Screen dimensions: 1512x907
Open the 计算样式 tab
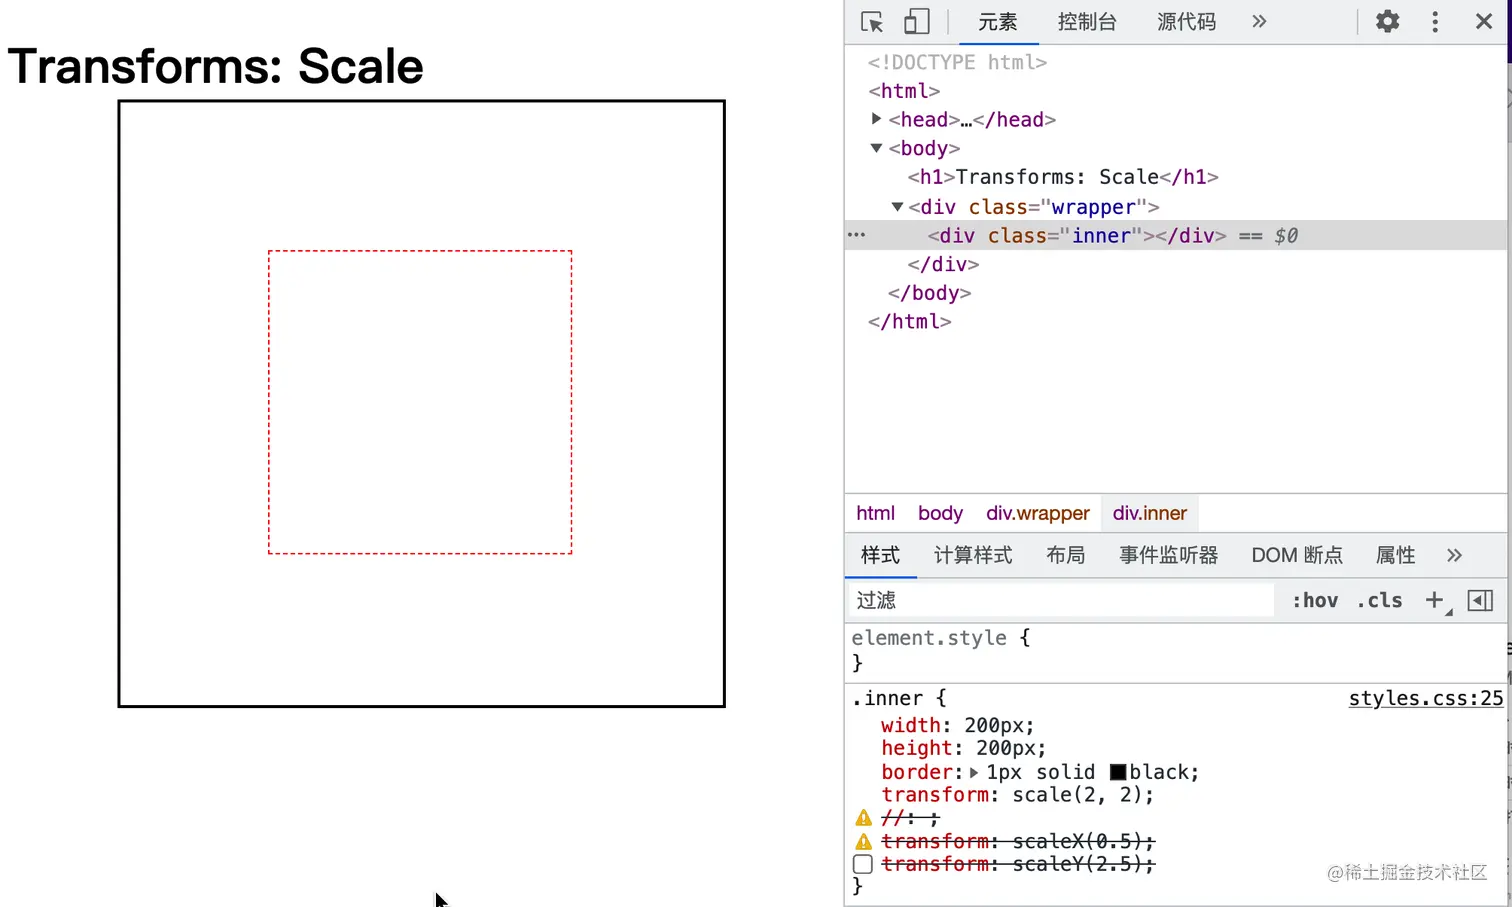(x=973, y=555)
